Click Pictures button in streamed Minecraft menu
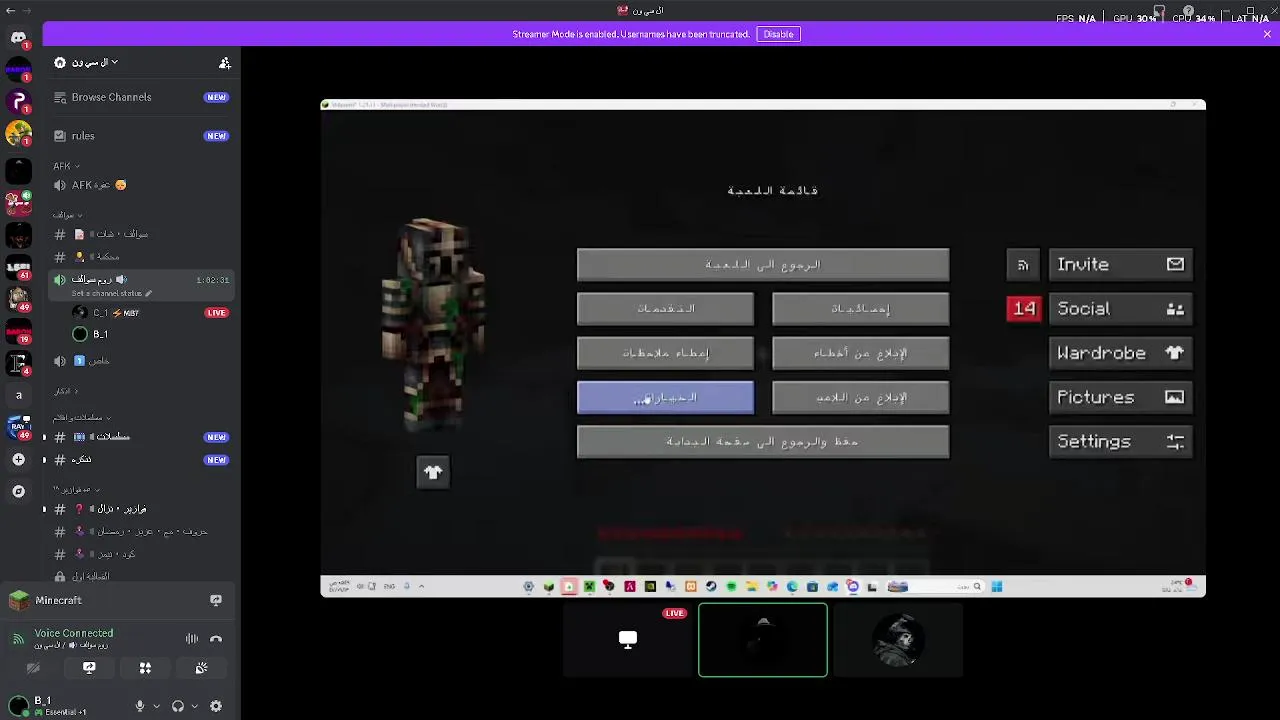This screenshot has height=720, width=1280. click(1120, 397)
